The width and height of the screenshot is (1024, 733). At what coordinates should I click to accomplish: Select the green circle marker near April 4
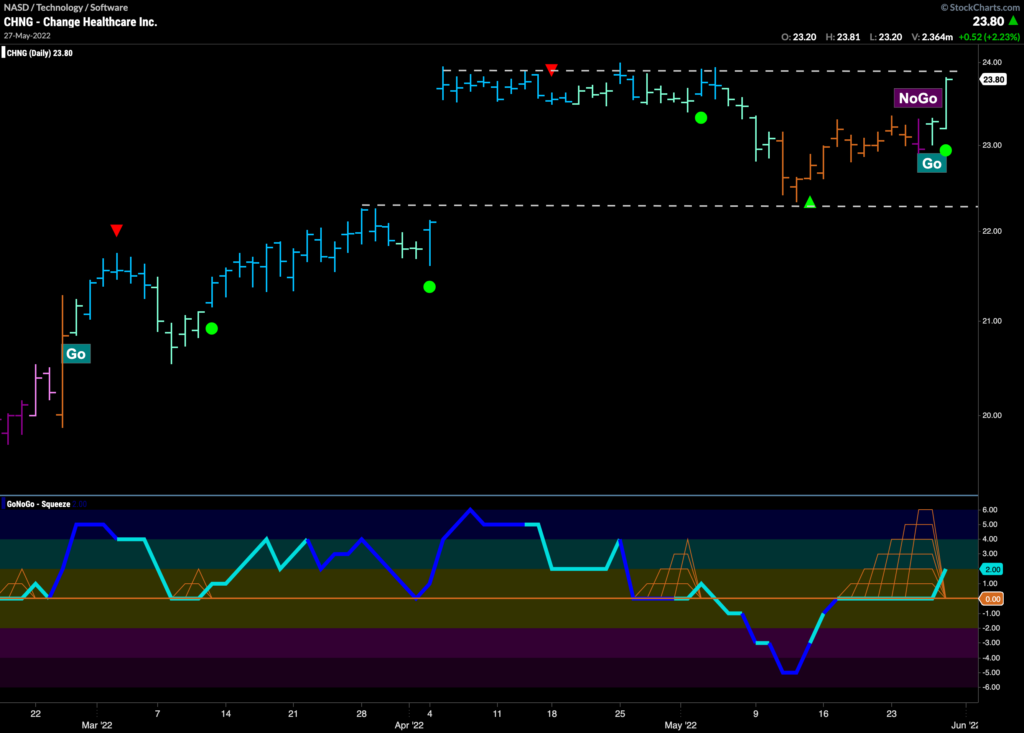click(x=429, y=287)
